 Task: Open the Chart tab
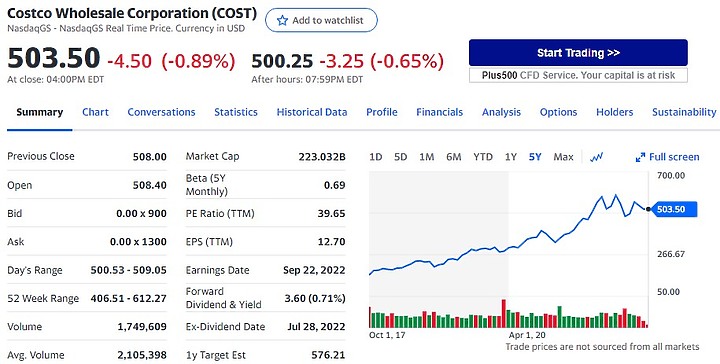tap(96, 112)
